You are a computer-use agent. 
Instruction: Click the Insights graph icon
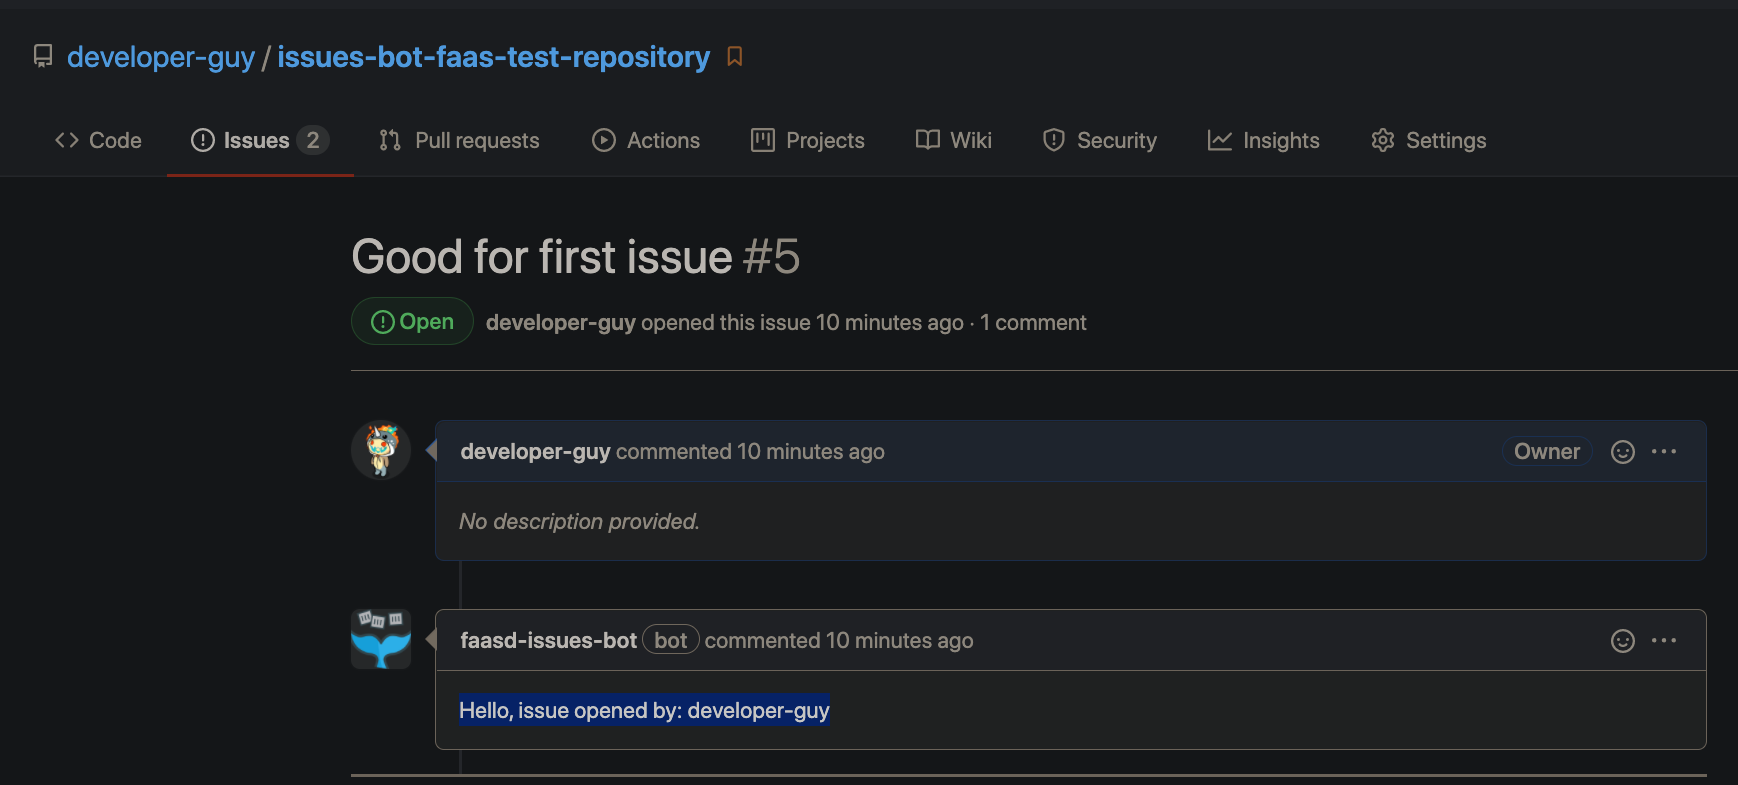click(1220, 140)
